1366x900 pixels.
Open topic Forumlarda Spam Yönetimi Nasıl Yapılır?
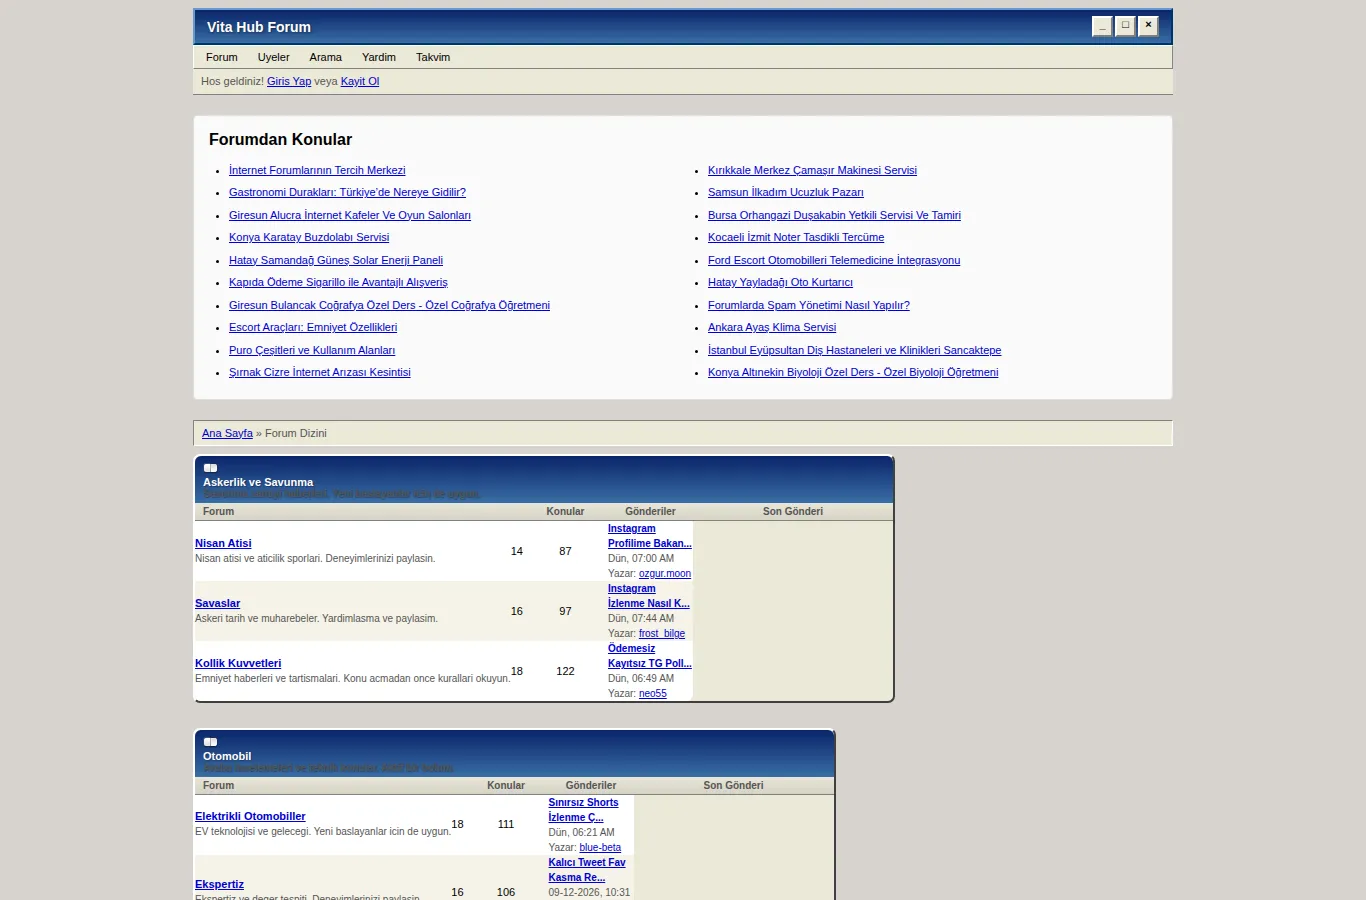(809, 305)
